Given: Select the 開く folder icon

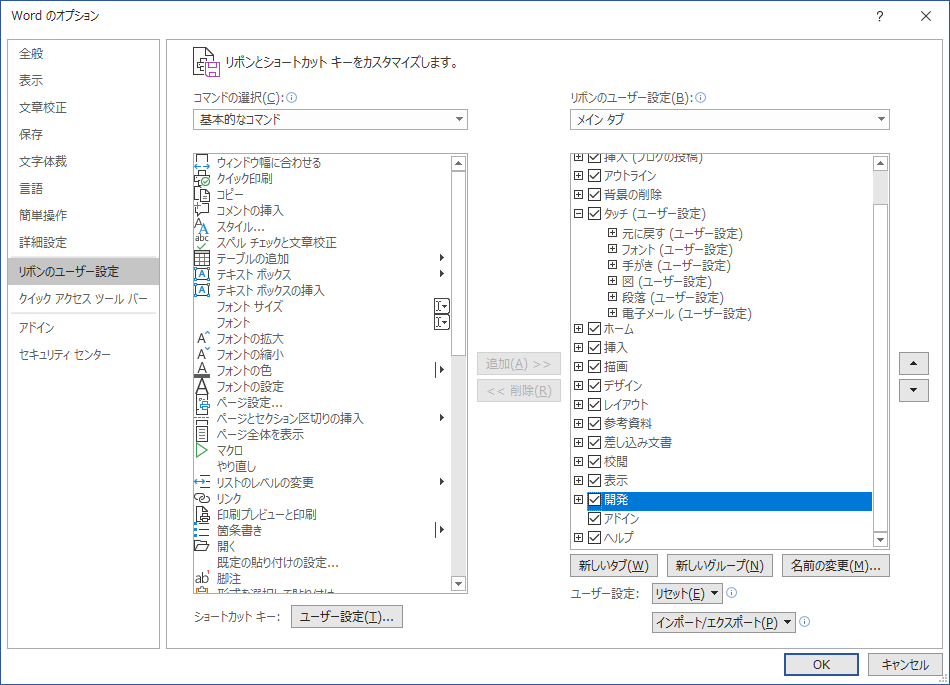Looking at the screenshot, I should (x=202, y=546).
